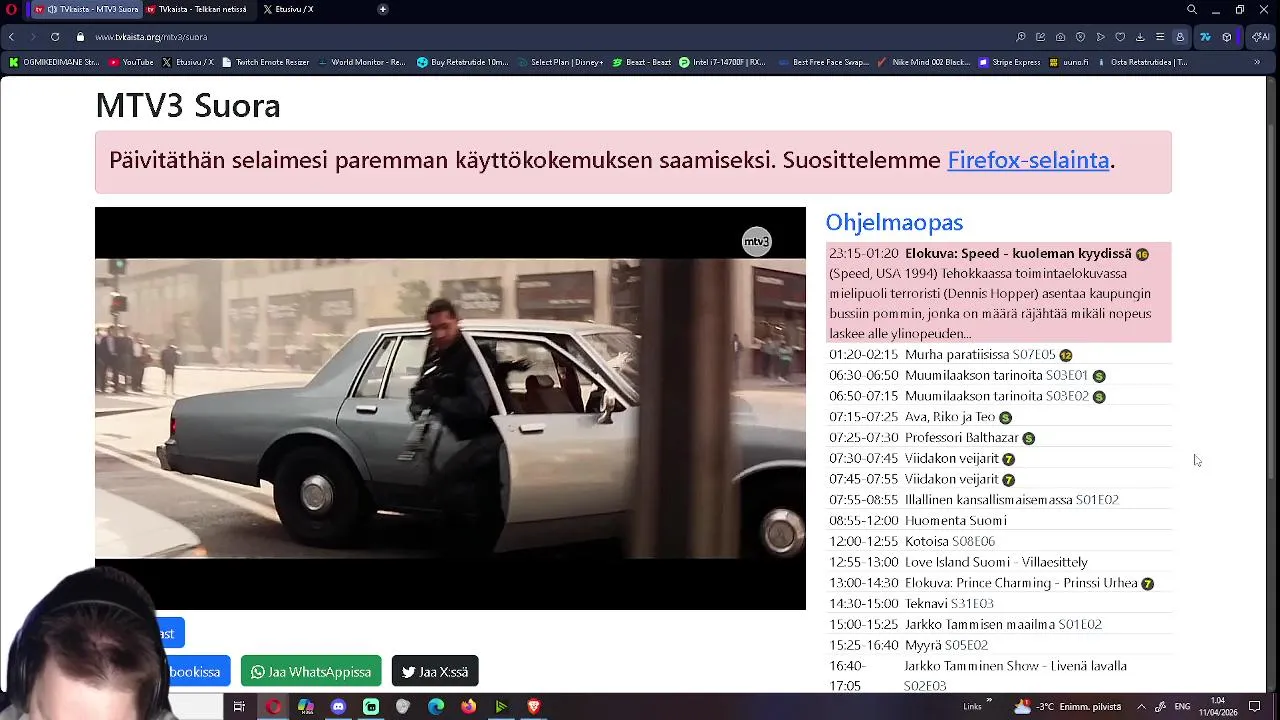Select Murha paratiisissa S07E05 listing

coord(998,355)
